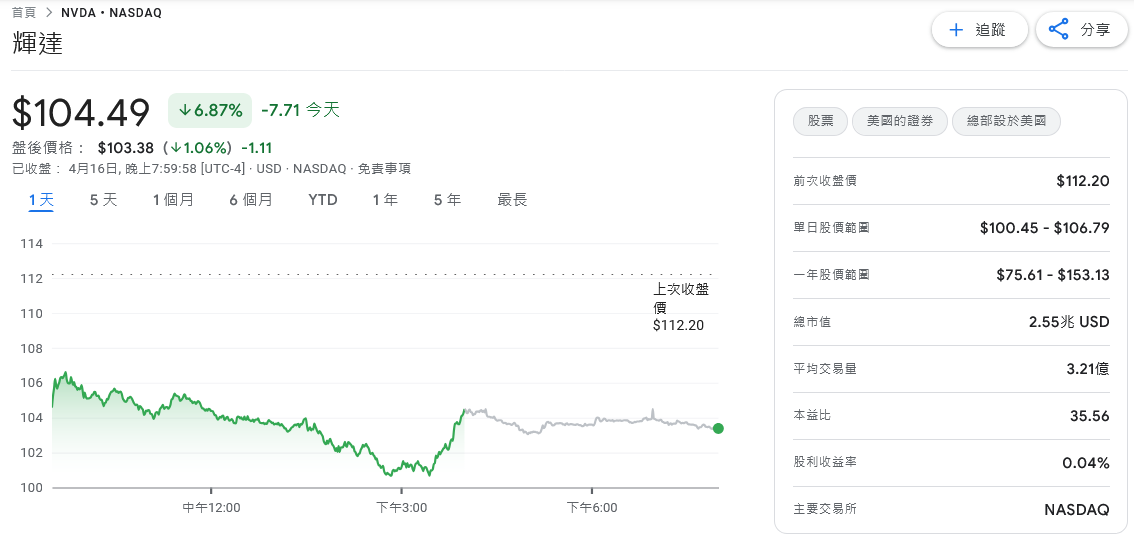Select the 1 年 chart range tab

(x=385, y=200)
